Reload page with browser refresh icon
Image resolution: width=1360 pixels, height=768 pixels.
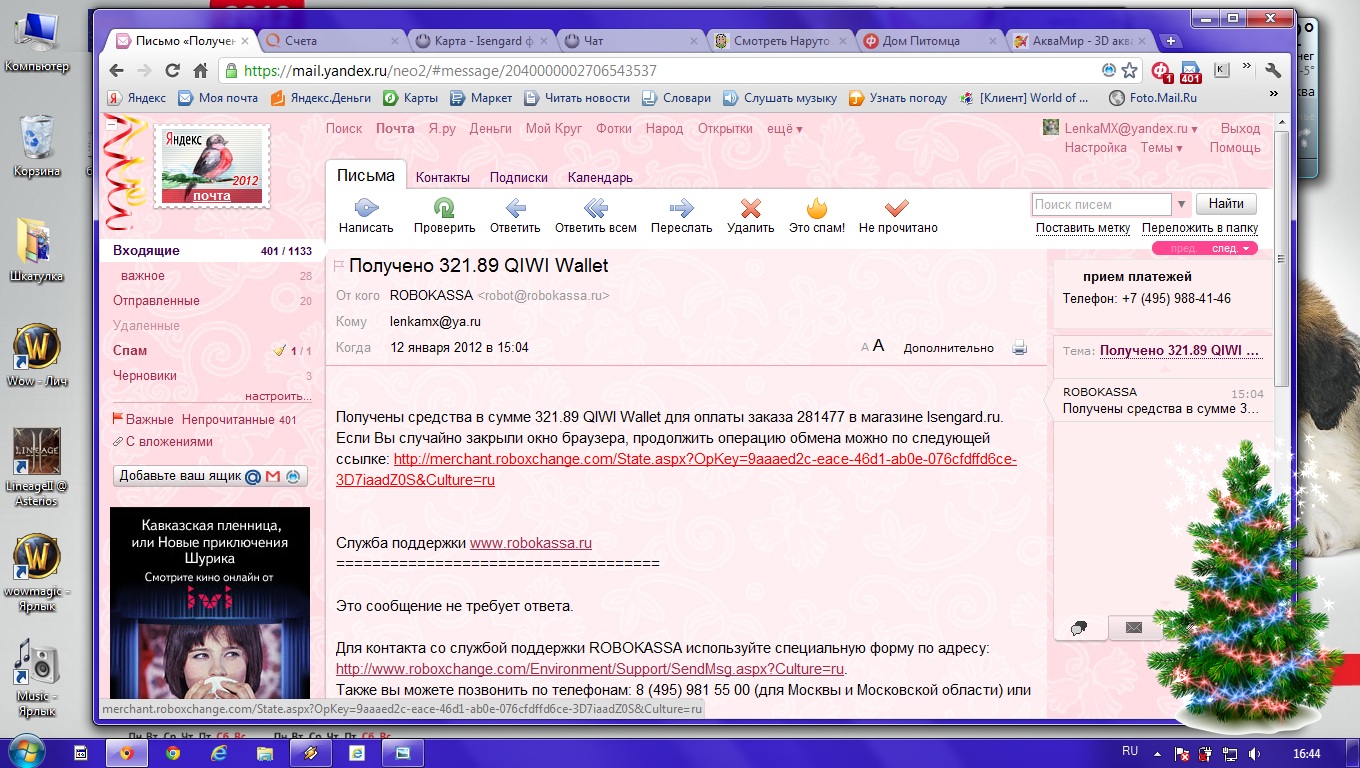point(172,71)
